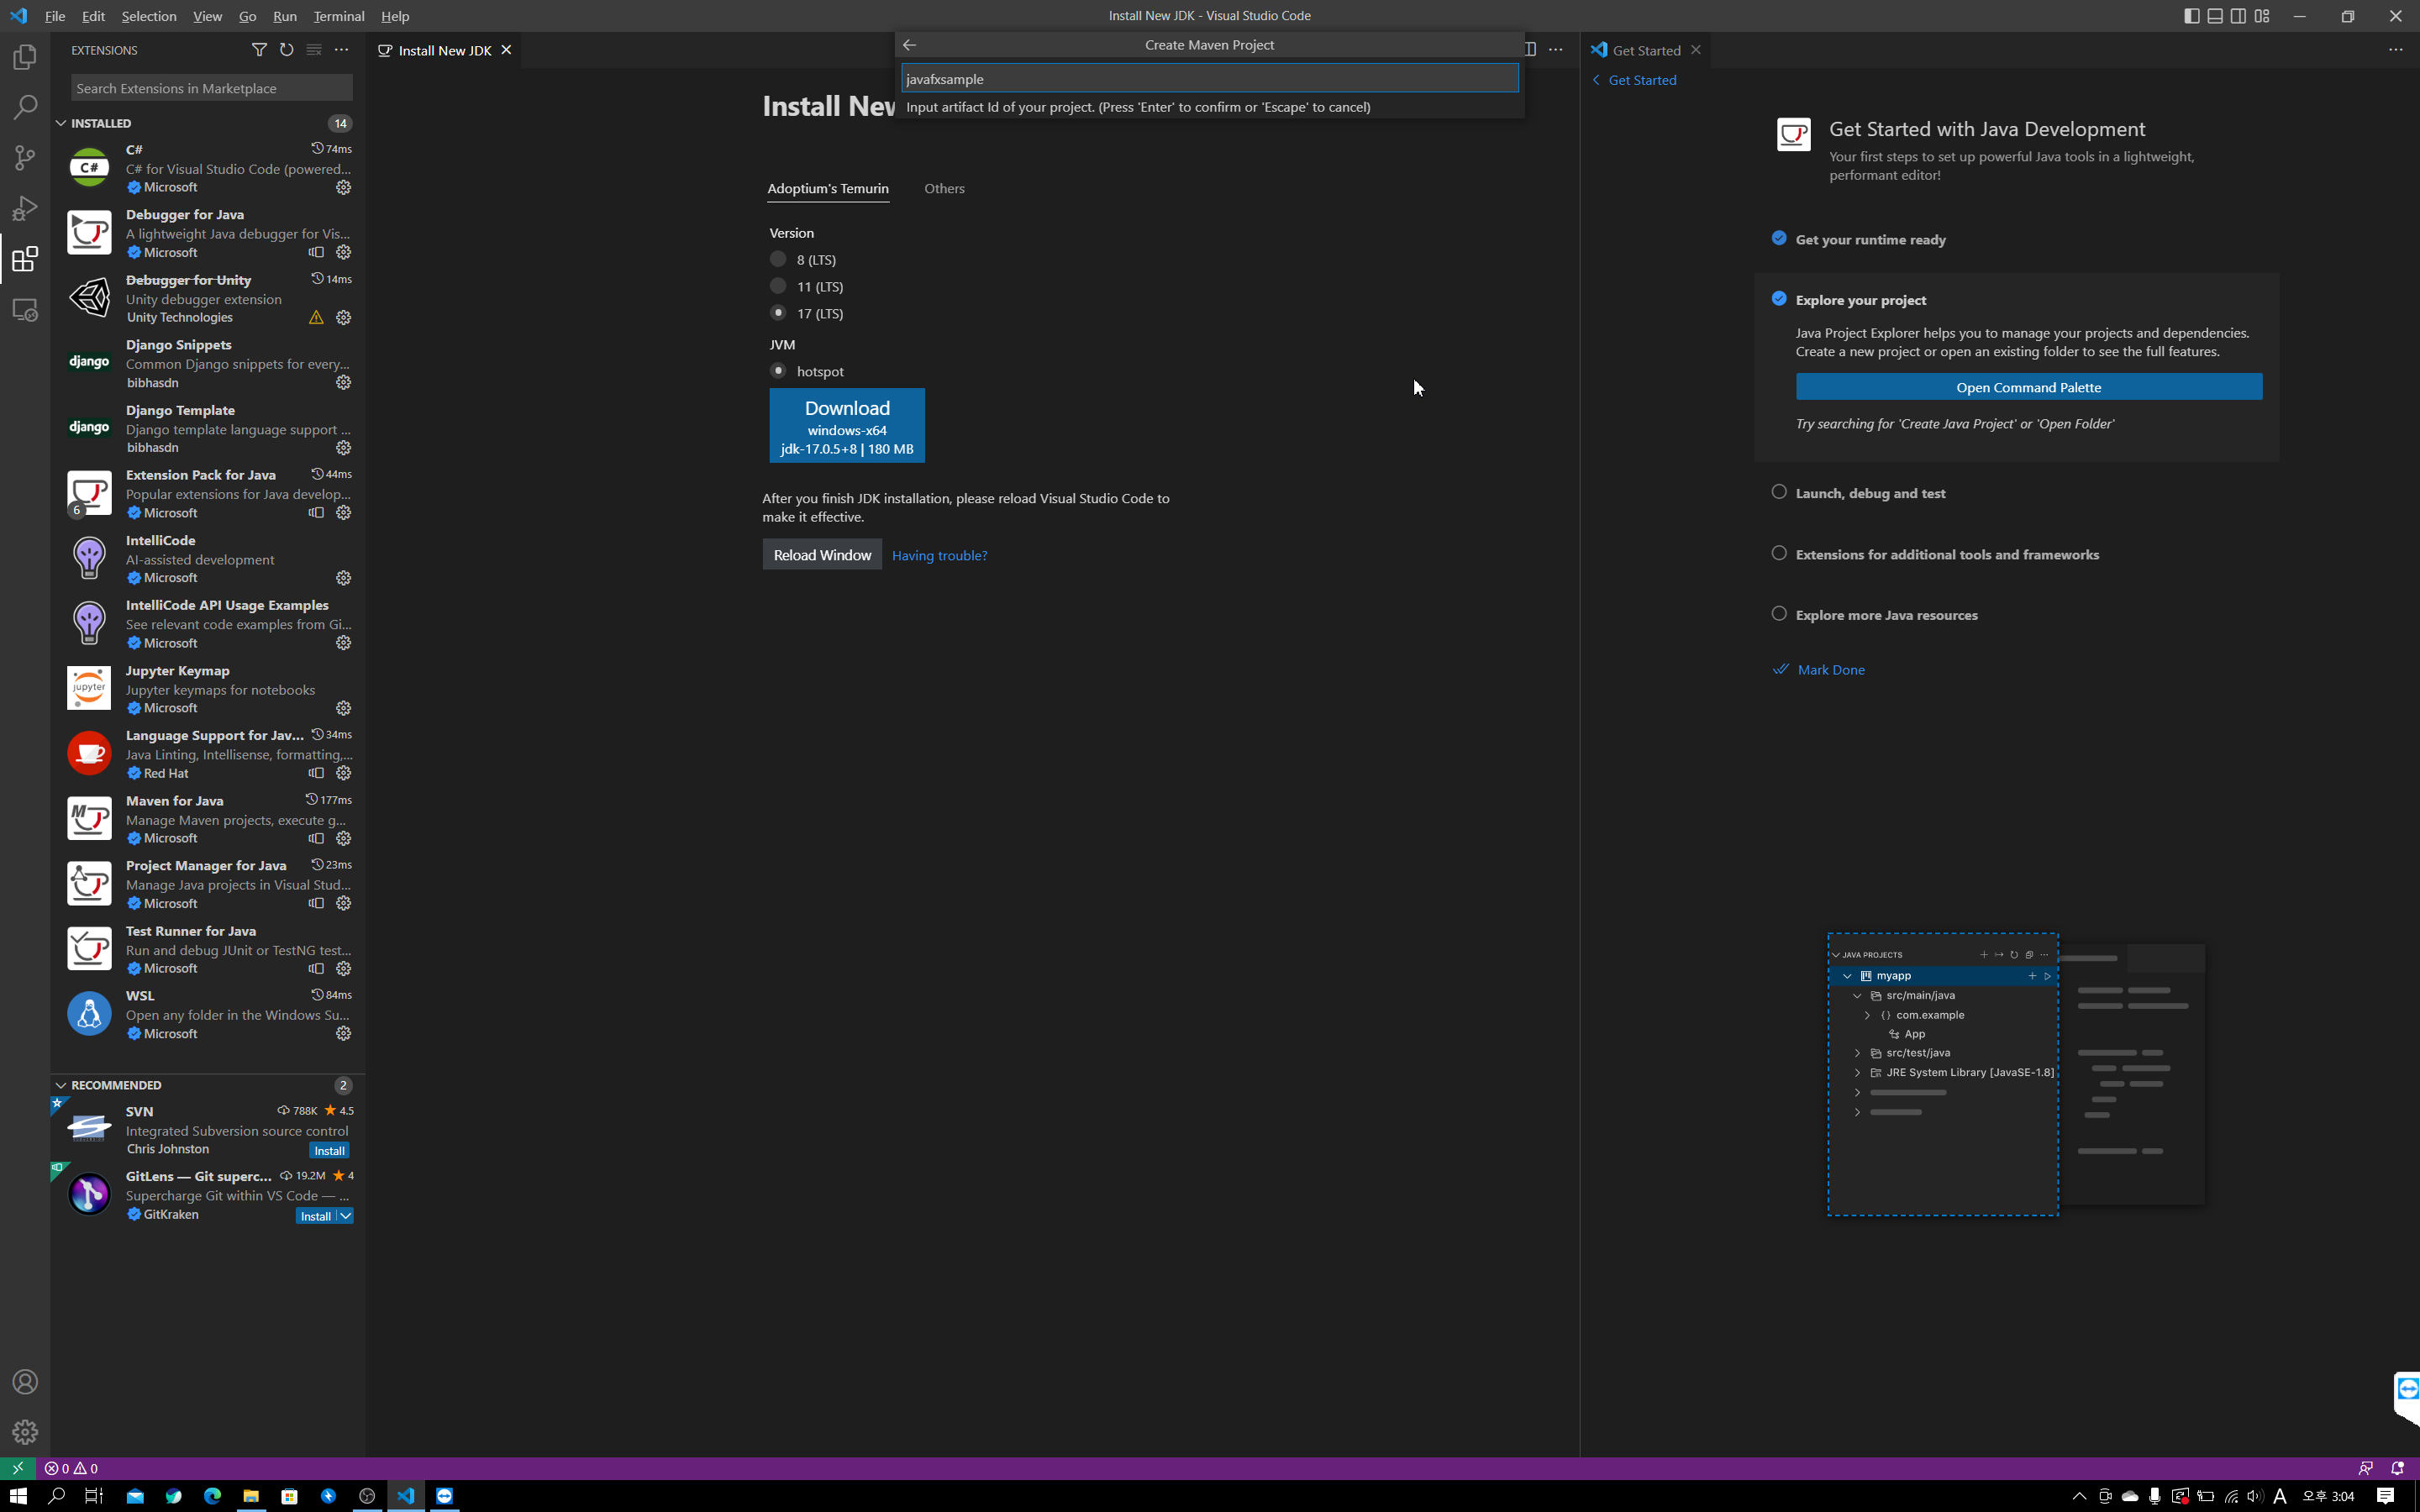Click the filter extensions icon
Screen dimensions: 2420x1512
point(259,50)
